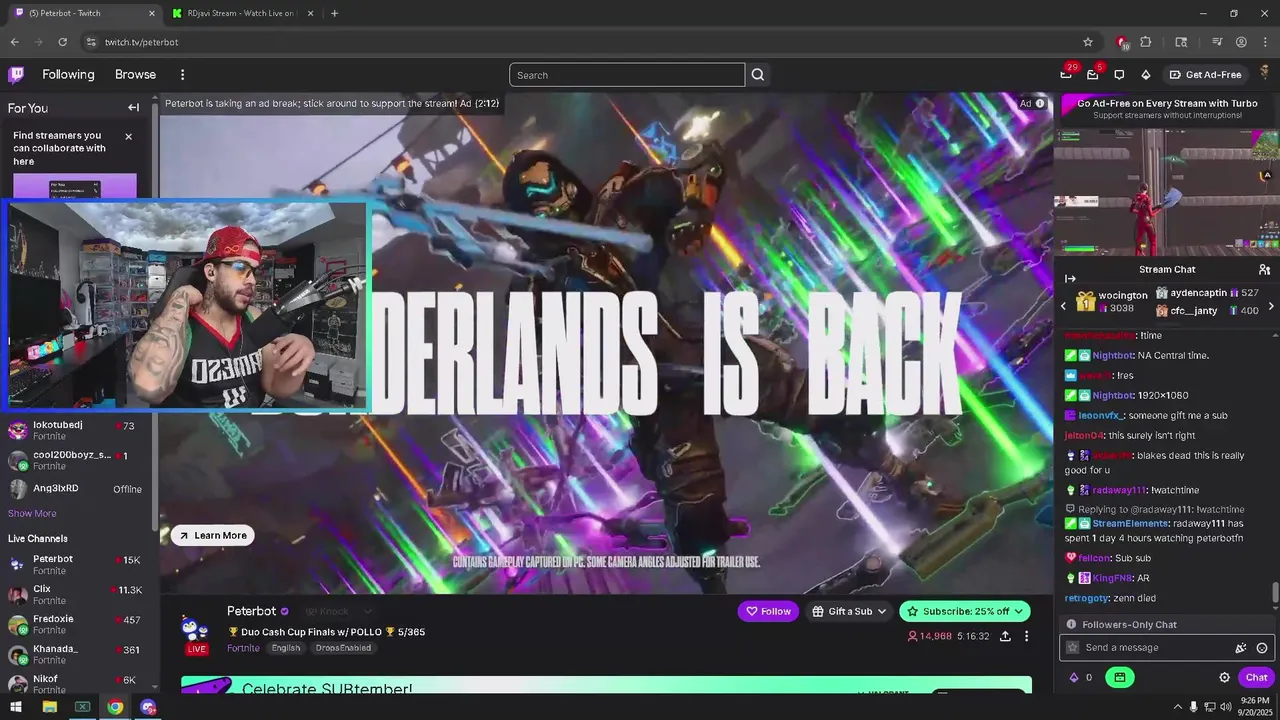Open Whispers speech bubble icon

[1119, 75]
